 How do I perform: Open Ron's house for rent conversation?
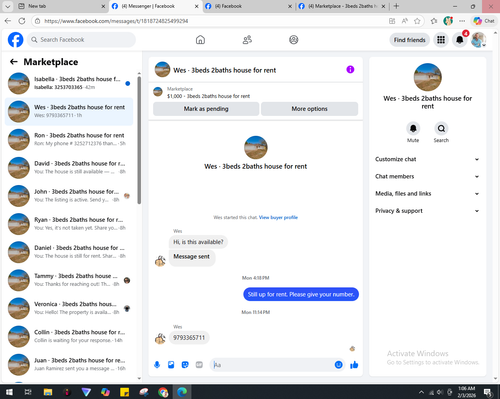[69, 140]
